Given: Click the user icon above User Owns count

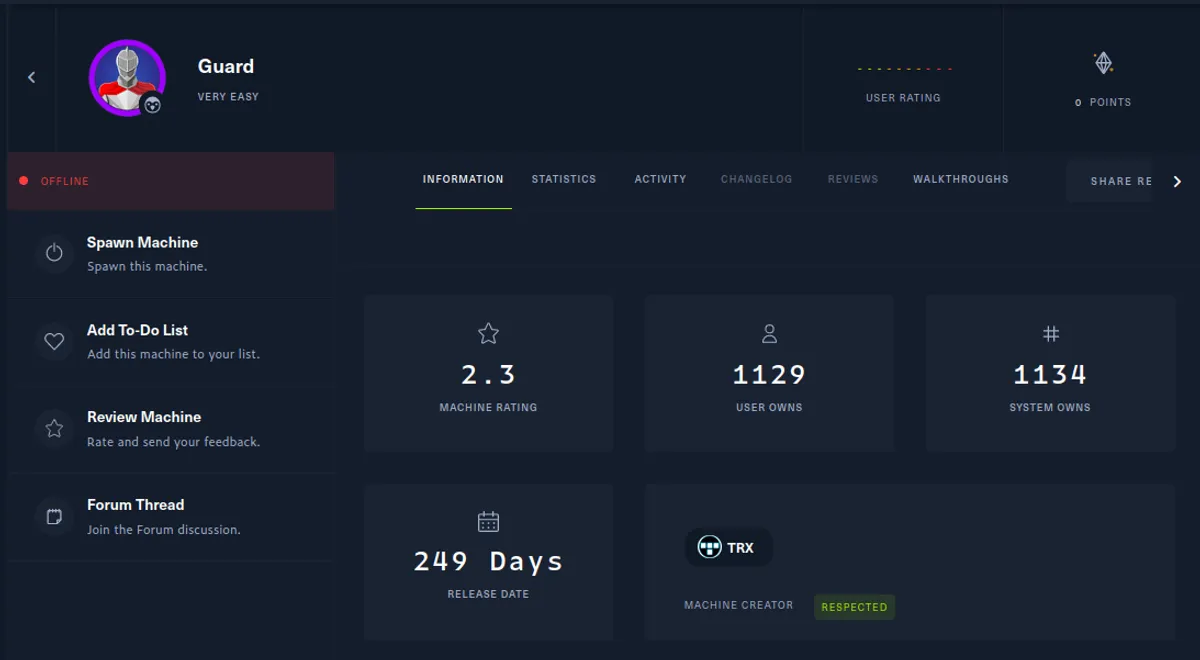Looking at the screenshot, I should 769,333.
